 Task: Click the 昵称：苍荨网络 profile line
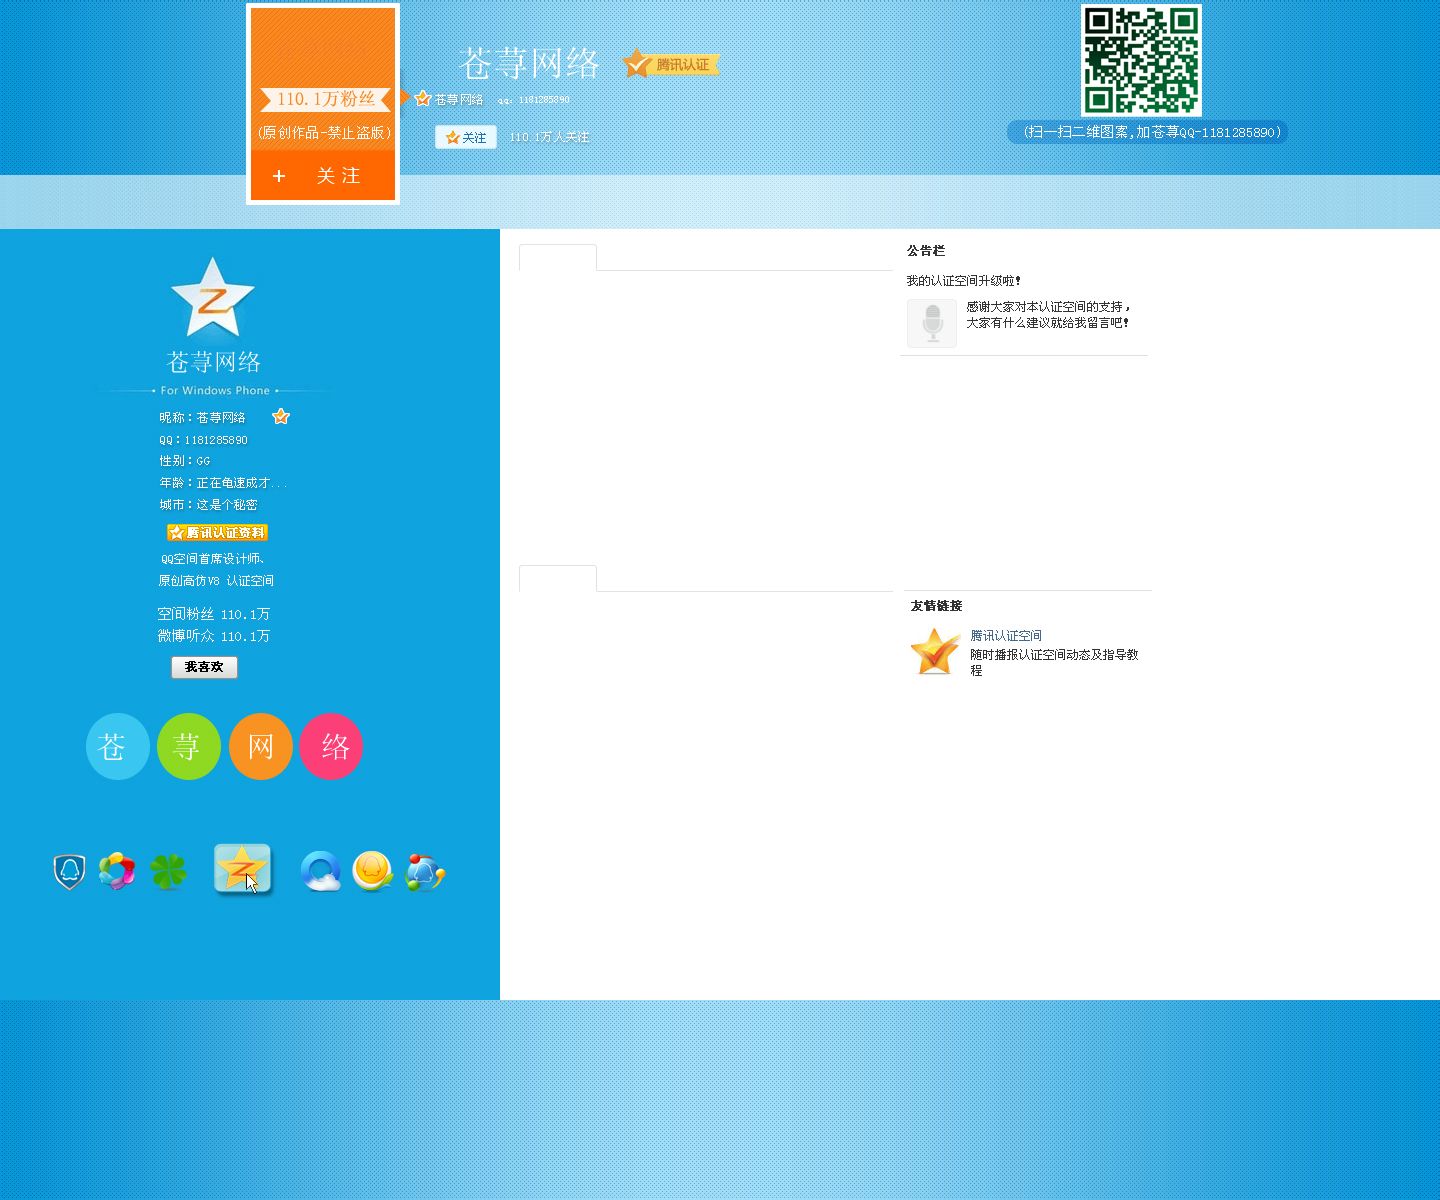pyautogui.click(x=202, y=418)
